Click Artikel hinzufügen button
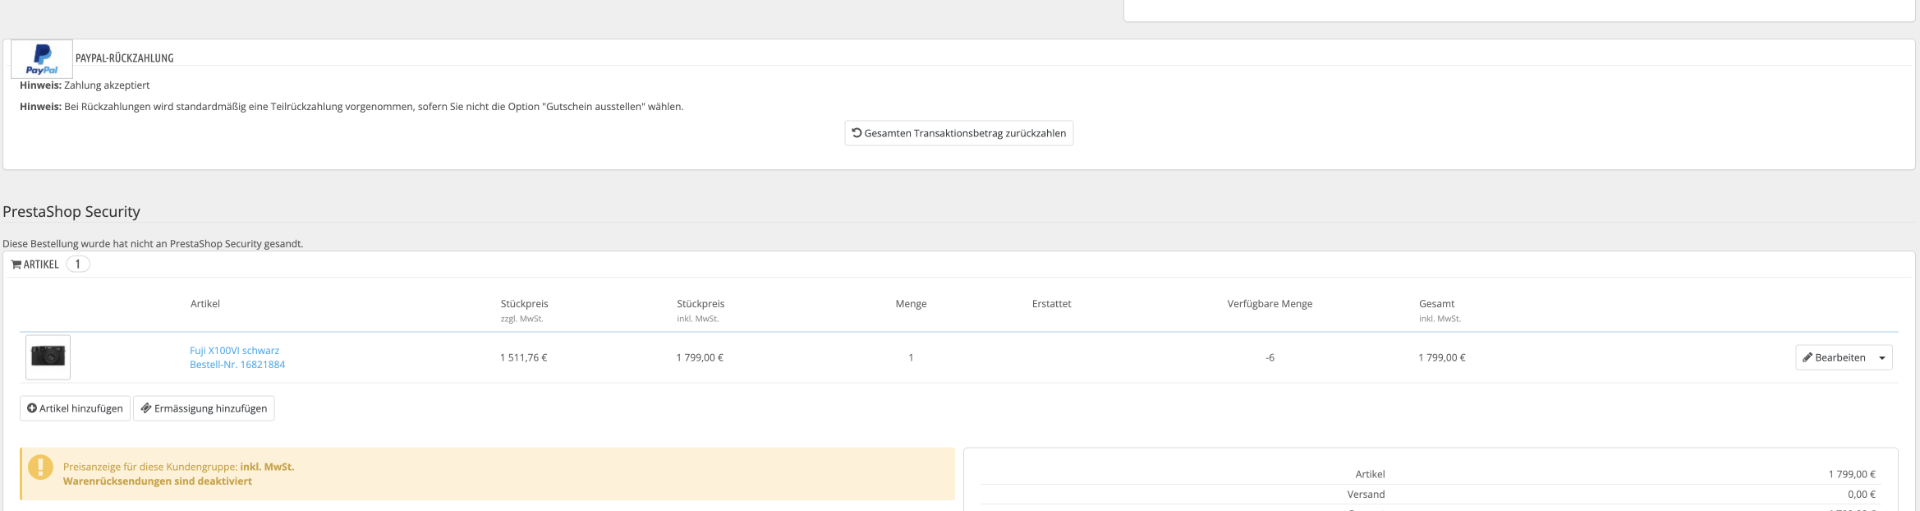Image resolution: width=1920 pixels, height=511 pixels. coord(75,409)
